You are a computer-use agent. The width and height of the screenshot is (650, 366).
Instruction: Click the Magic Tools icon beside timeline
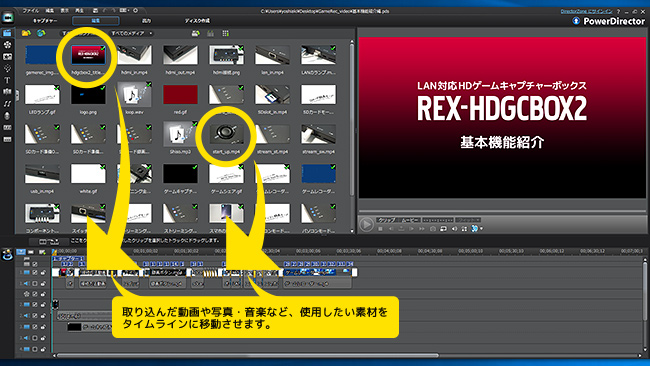point(7,255)
